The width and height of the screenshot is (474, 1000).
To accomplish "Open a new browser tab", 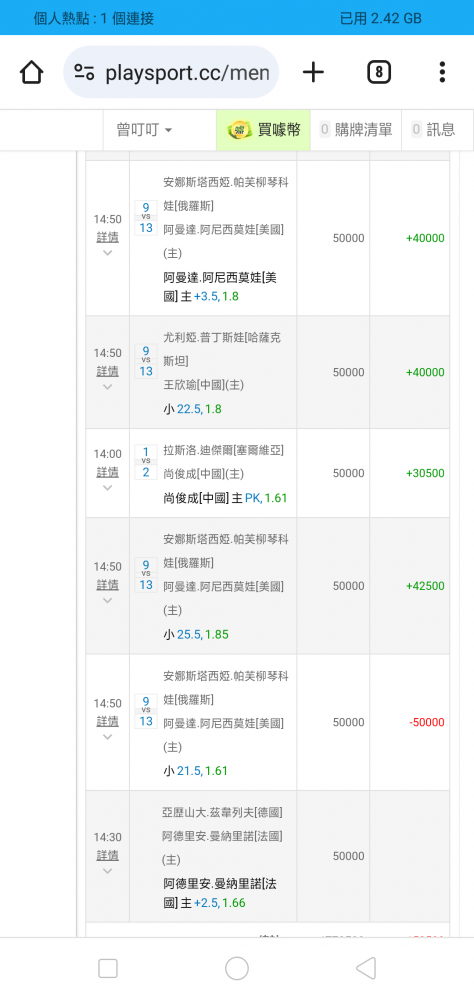I will pos(313,72).
